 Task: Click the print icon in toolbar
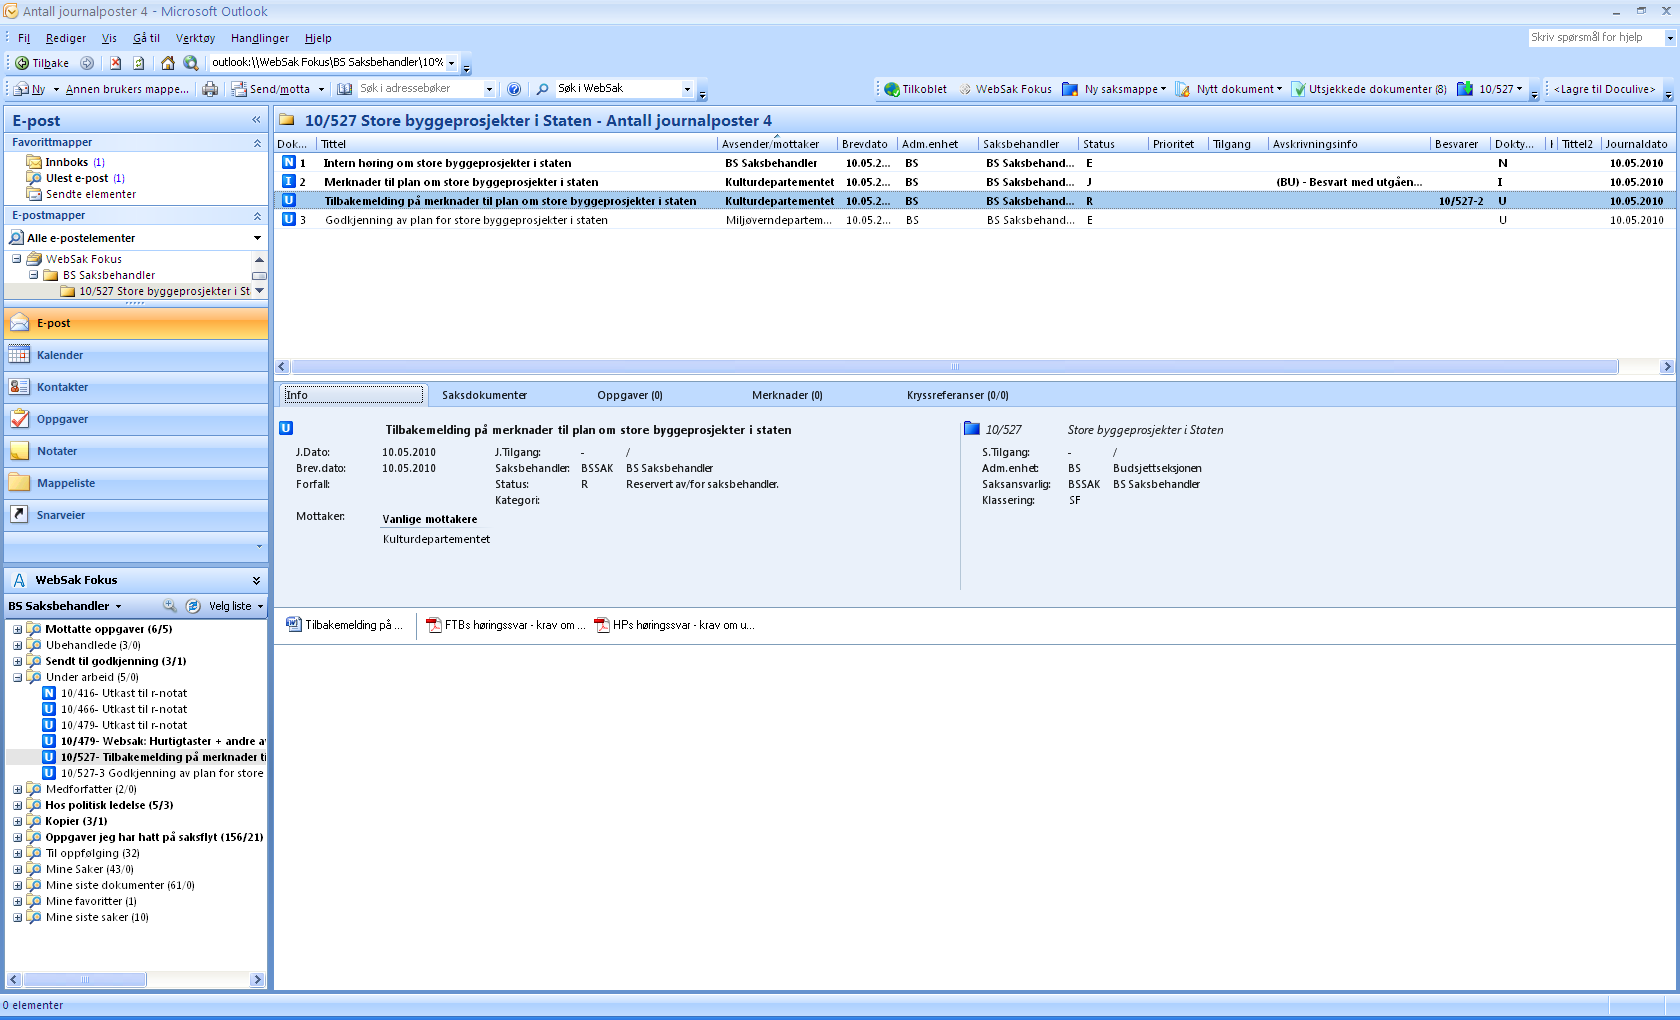coord(210,89)
